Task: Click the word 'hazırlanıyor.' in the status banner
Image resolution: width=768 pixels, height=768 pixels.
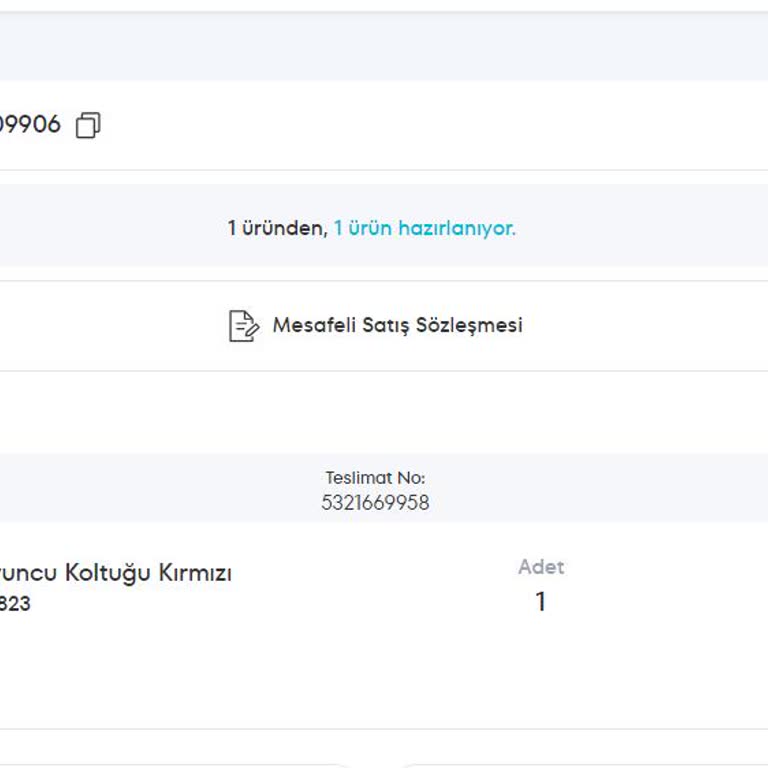Action: point(457,228)
